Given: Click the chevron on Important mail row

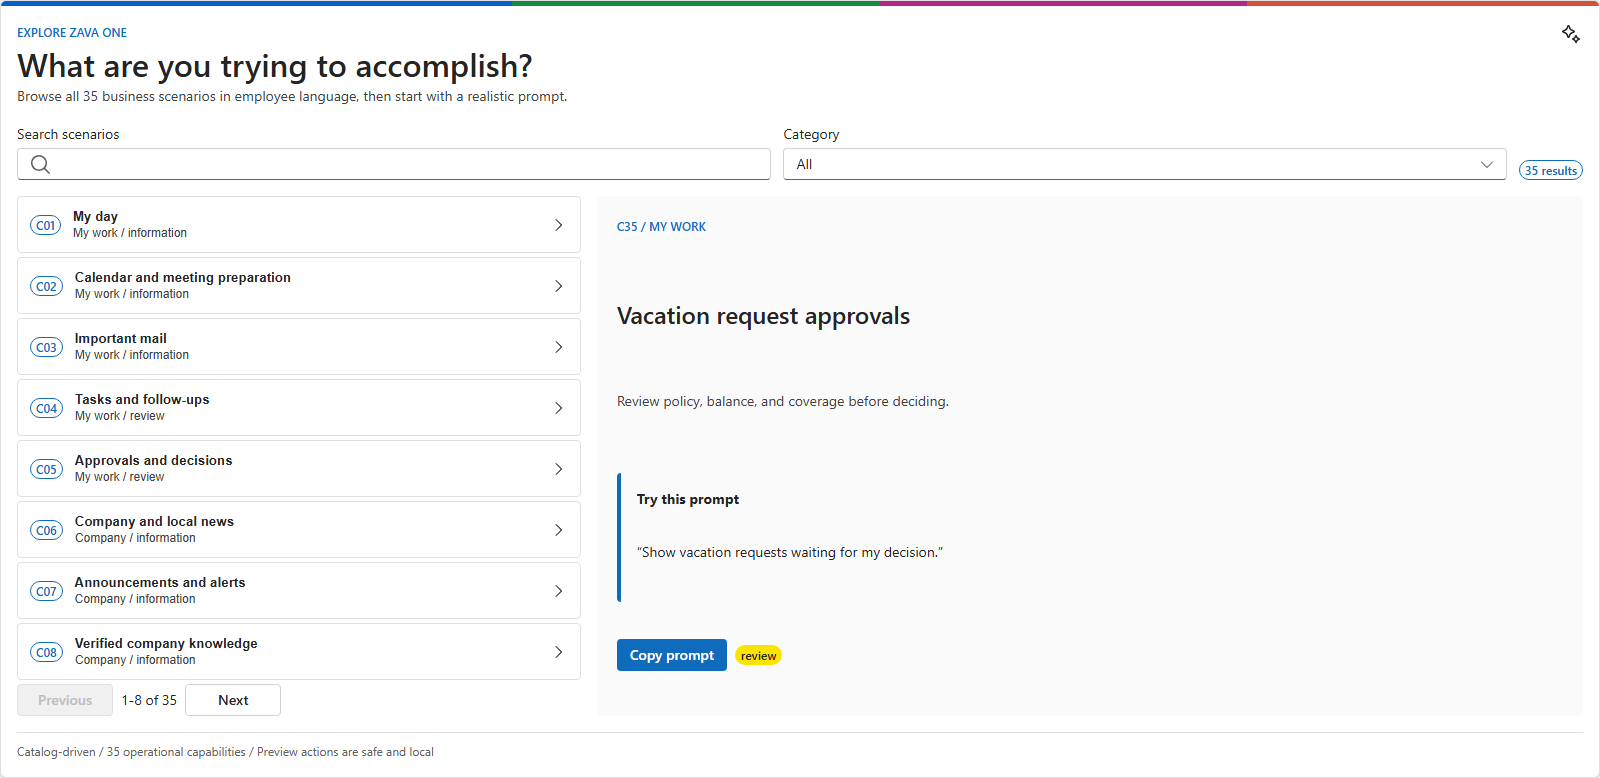Looking at the screenshot, I should pyautogui.click(x=558, y=347).
